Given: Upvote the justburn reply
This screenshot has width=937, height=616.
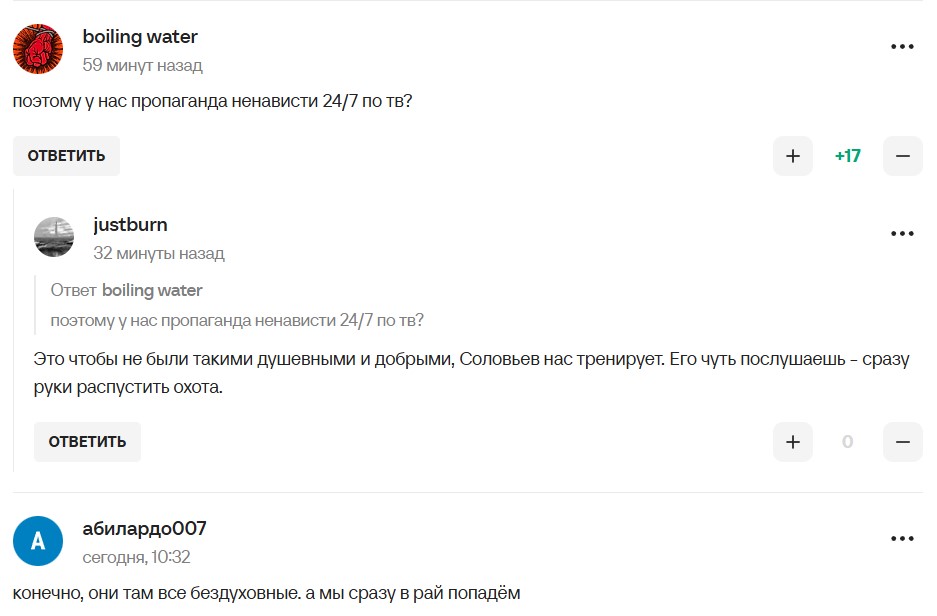Looking at the screenshot, I should click(x=793, y=442).
